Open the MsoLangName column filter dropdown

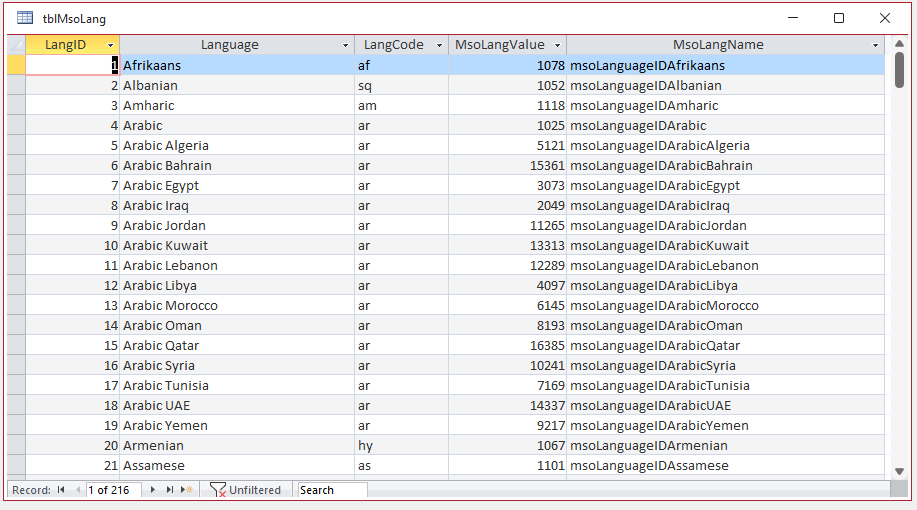pyautogui.click(x=875, y=46)
